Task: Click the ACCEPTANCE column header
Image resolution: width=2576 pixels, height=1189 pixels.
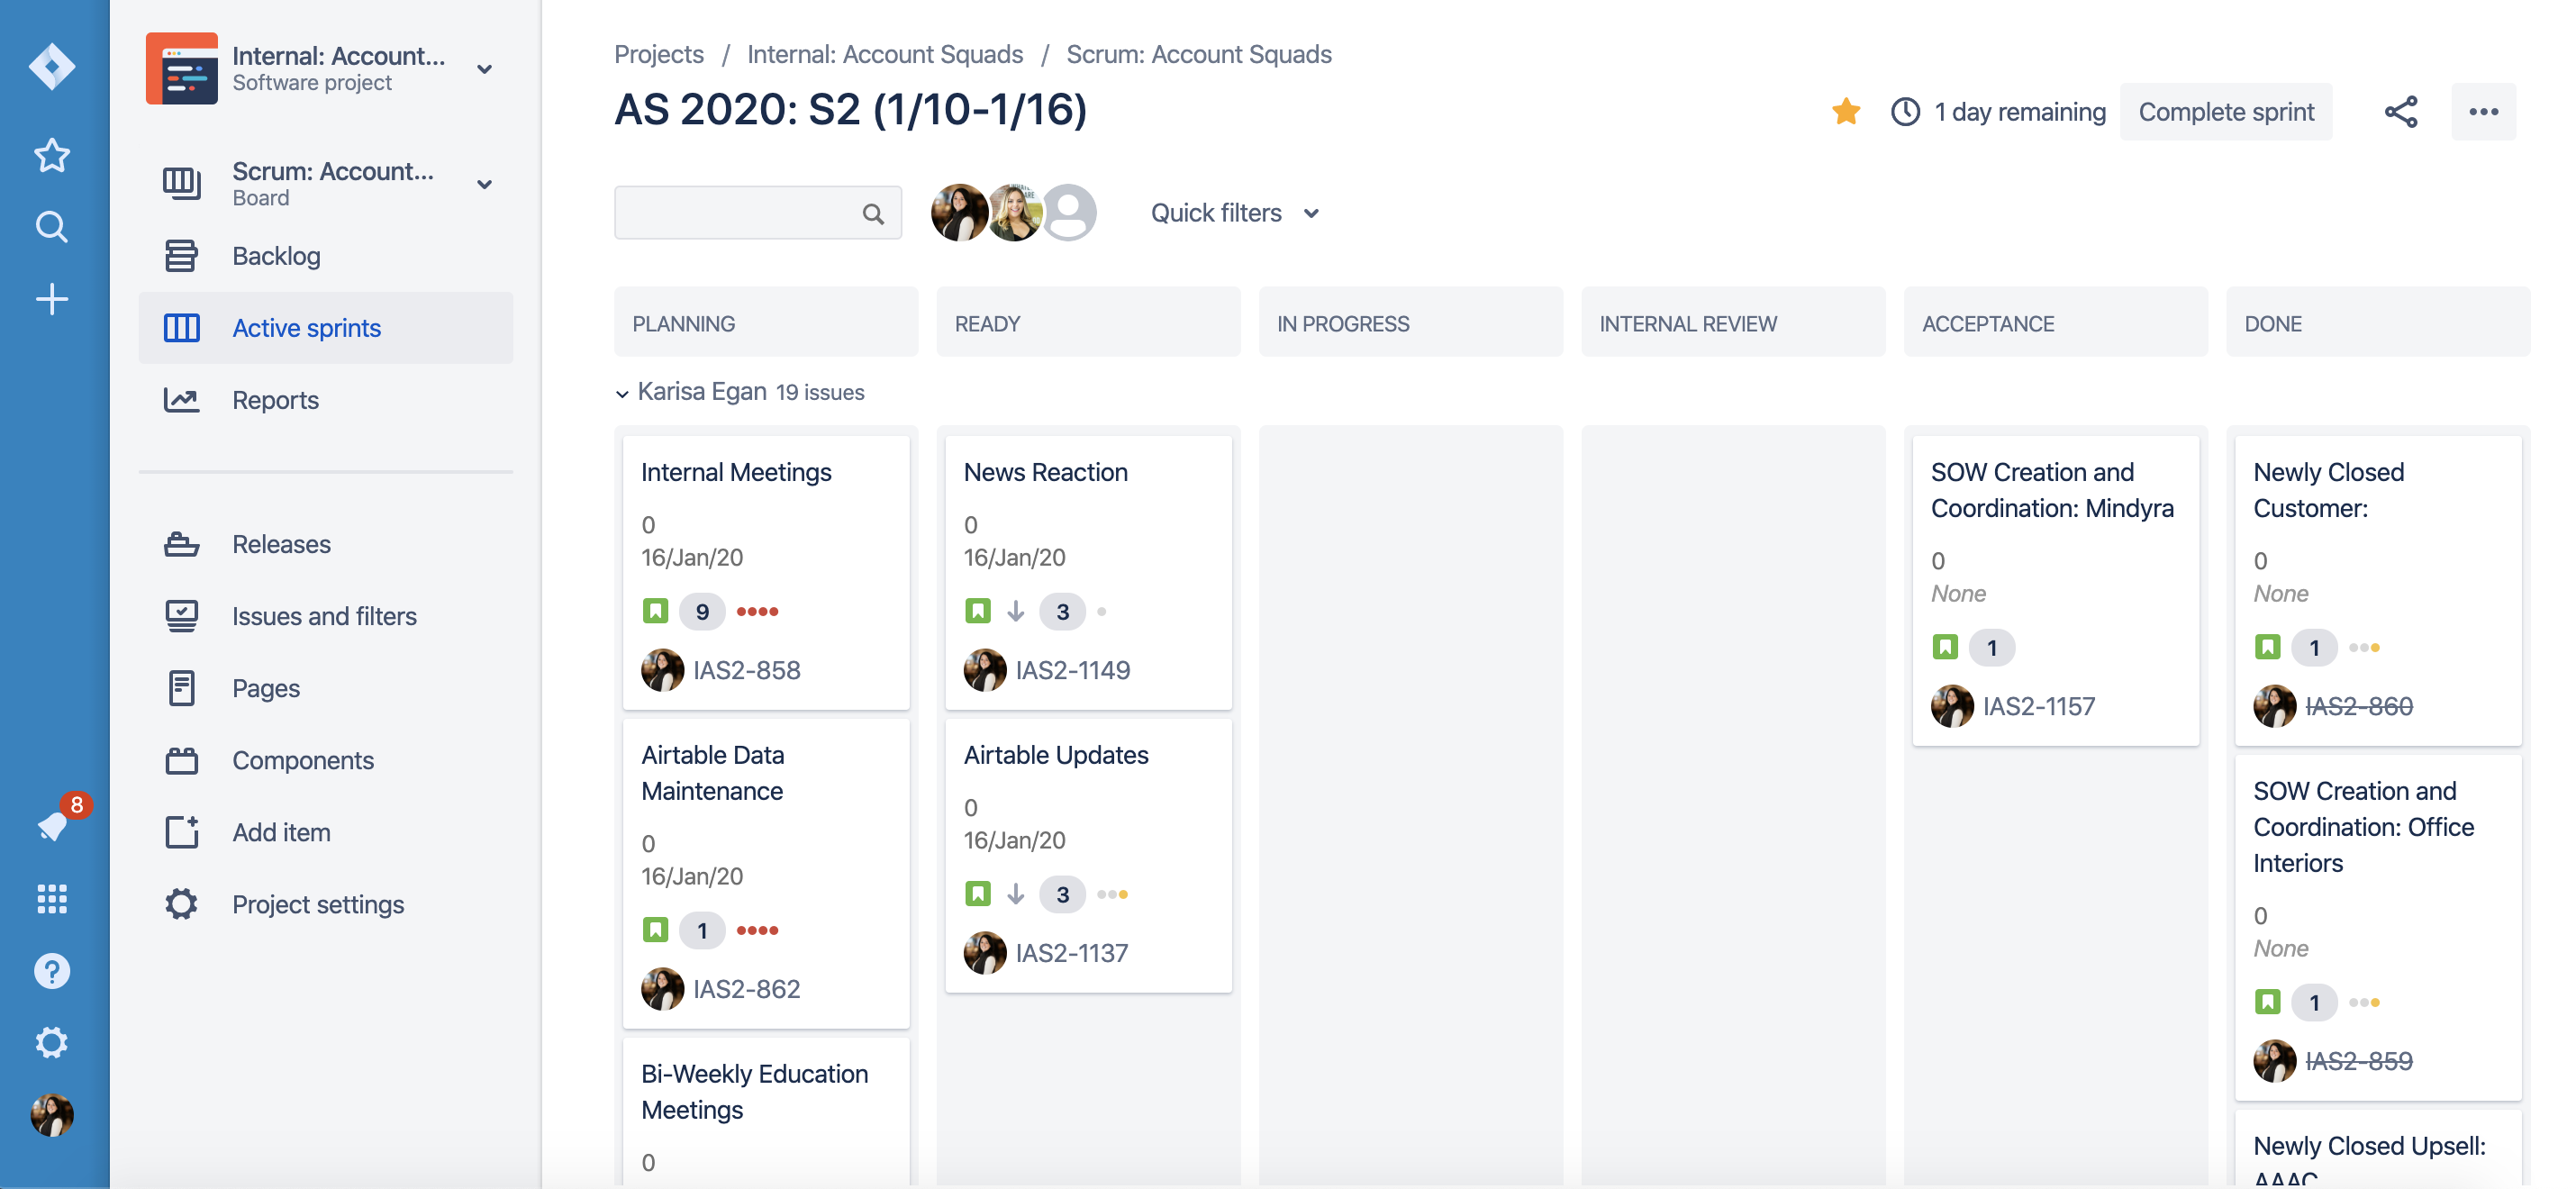Action: (x=2055, y=323)
